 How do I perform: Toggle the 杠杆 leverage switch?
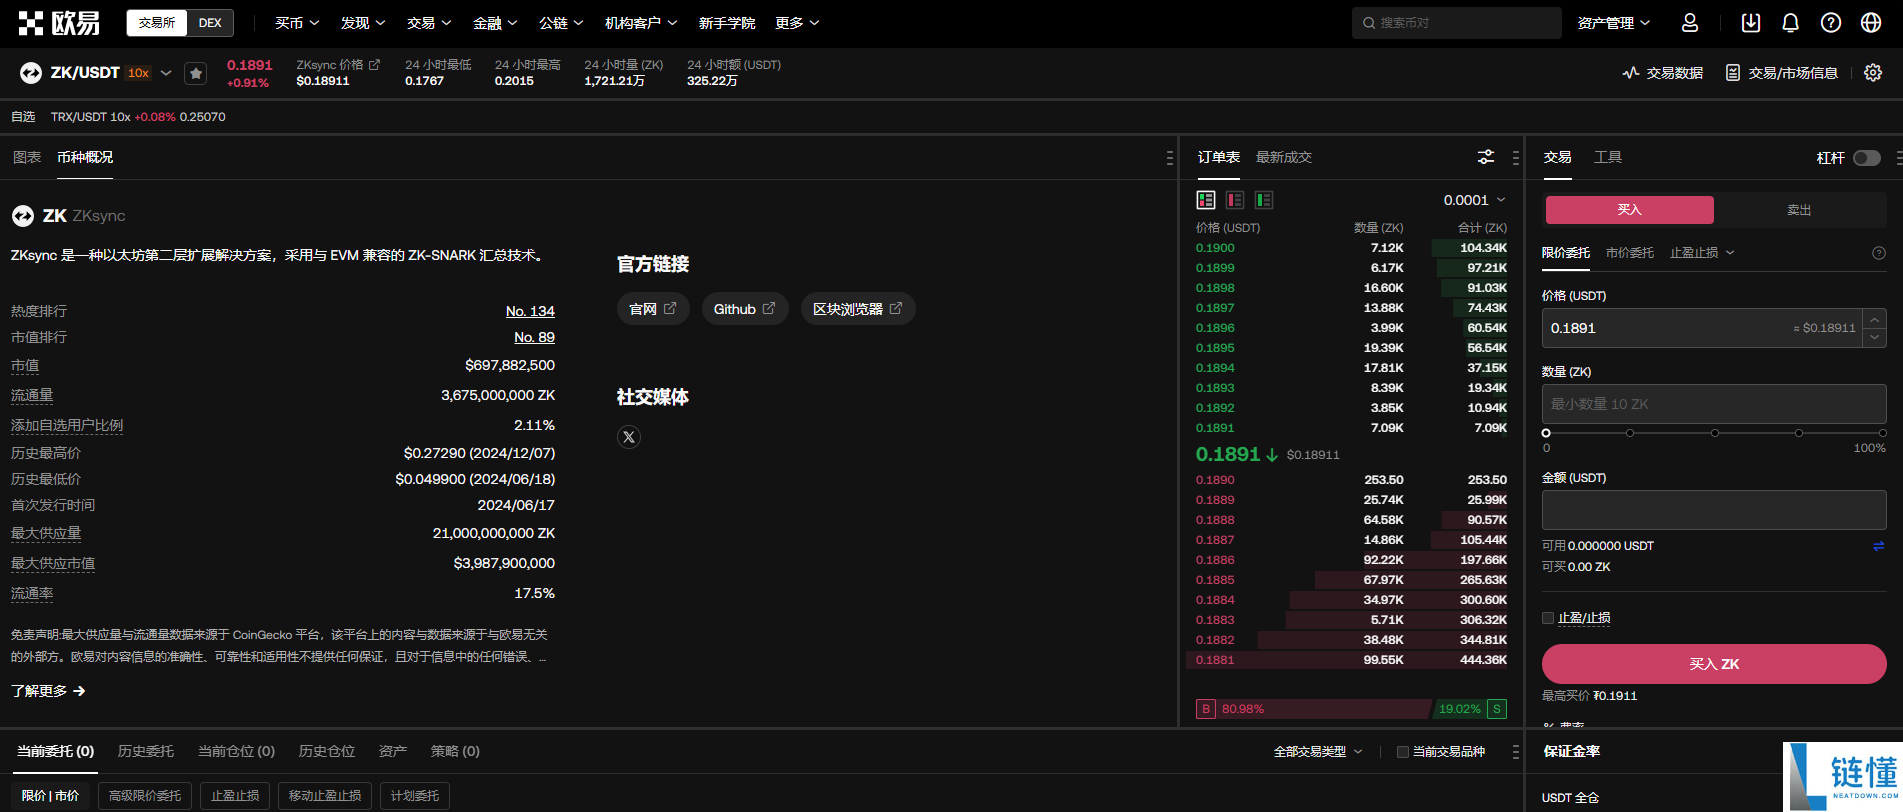click(1866, 158)
